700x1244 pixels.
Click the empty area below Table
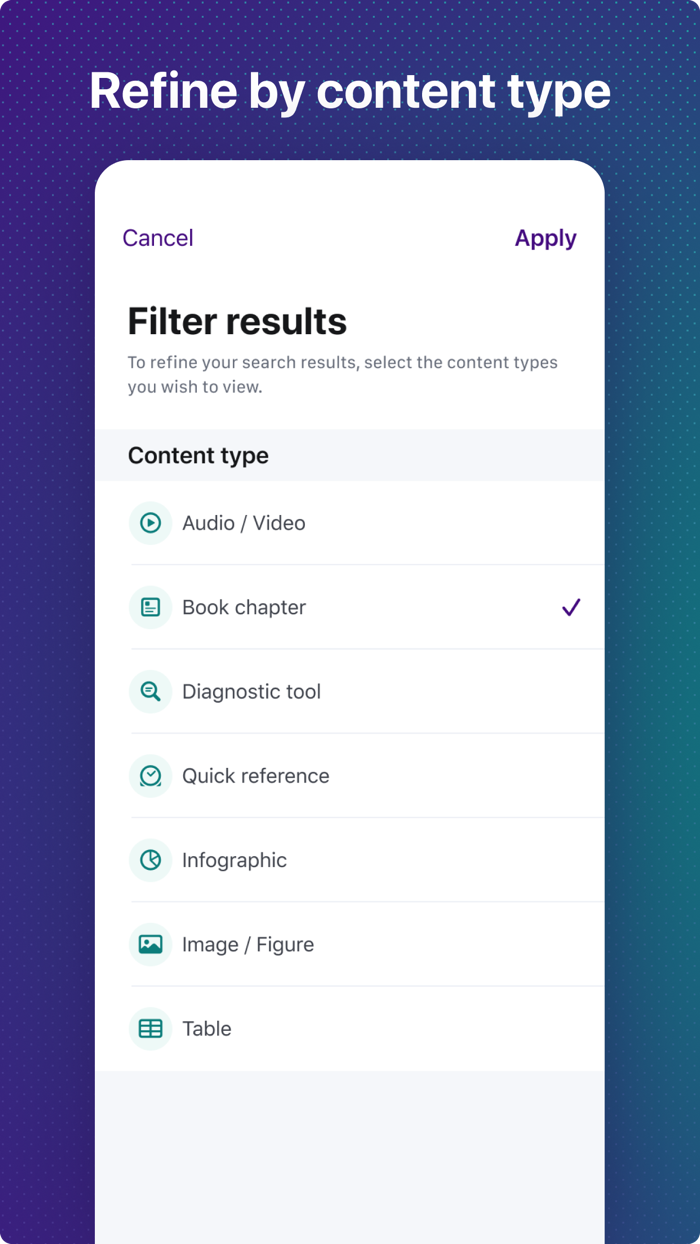coord(350,1150)
